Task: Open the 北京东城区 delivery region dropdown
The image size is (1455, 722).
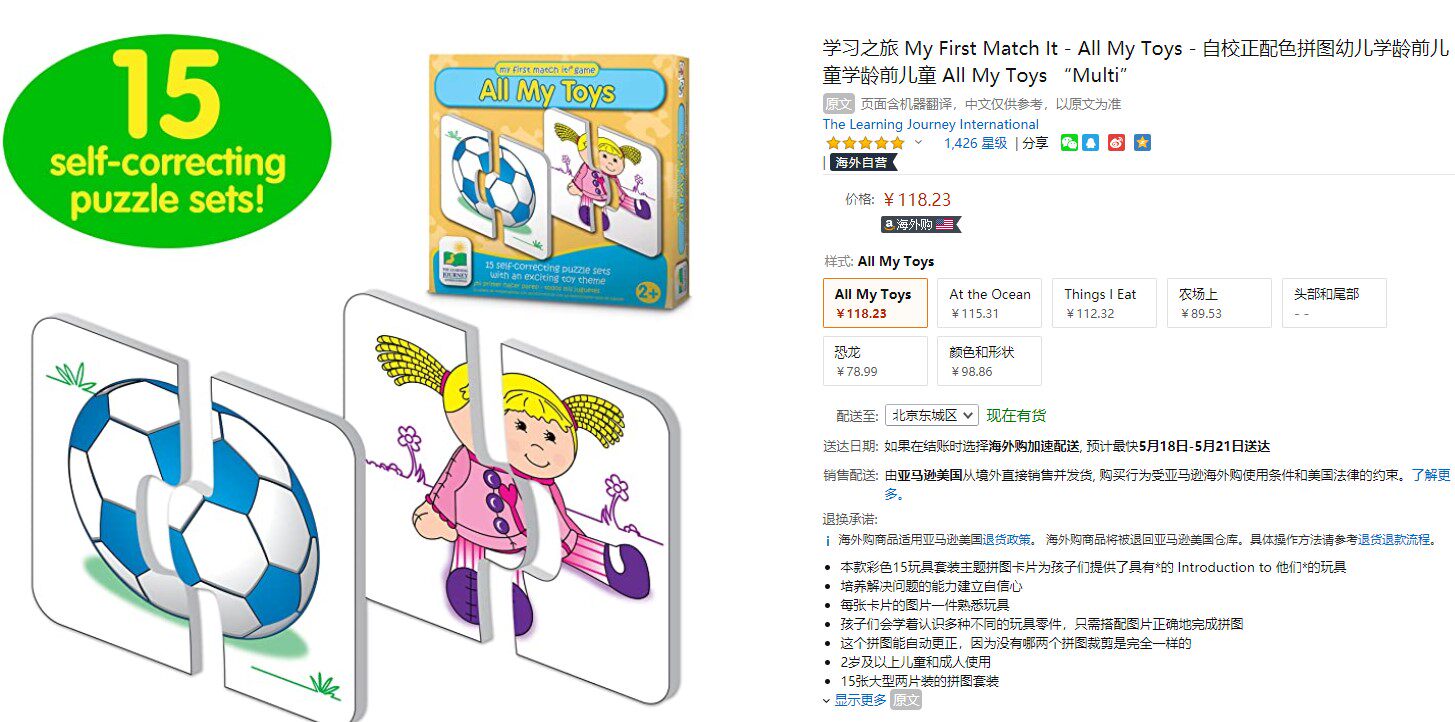Action: (931, 415)
